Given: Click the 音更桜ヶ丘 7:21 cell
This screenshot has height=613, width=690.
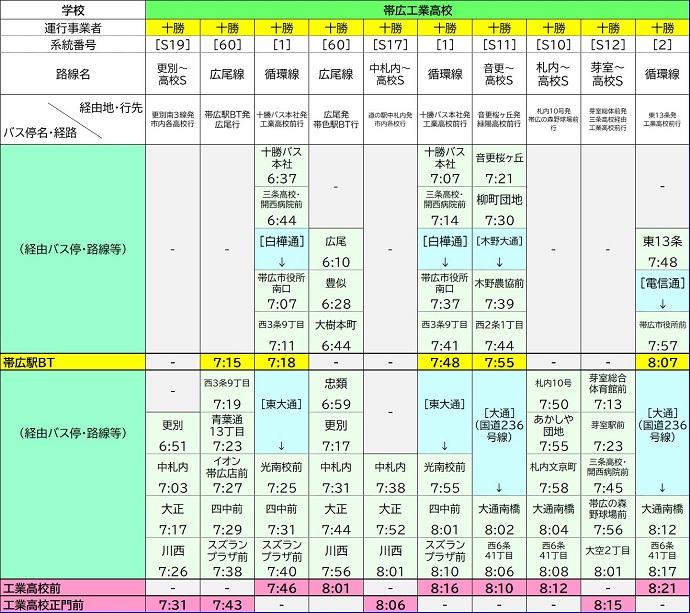Looking at the screenshot, I should tap(499, 166).
